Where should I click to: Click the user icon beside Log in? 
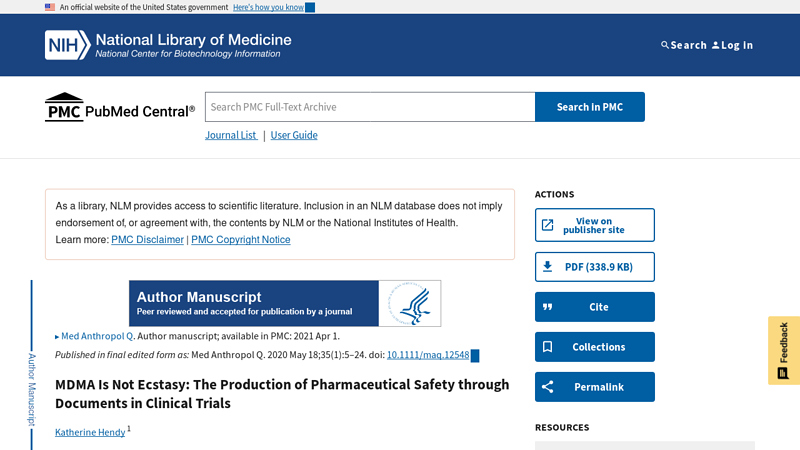(715, 45)
